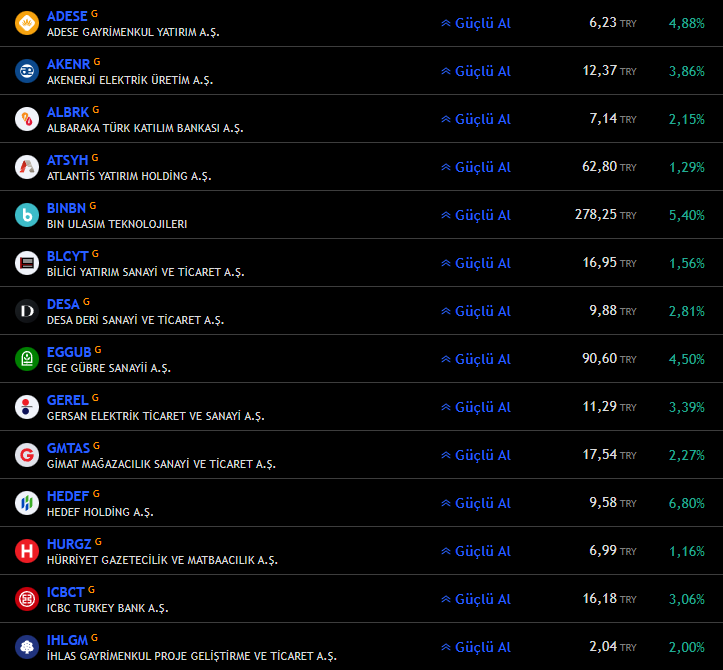723x670 pixels.
Task: Click GERSAN ELEKTRİK TİCARET VE SANAYİ name
Action: coord(155,416)
